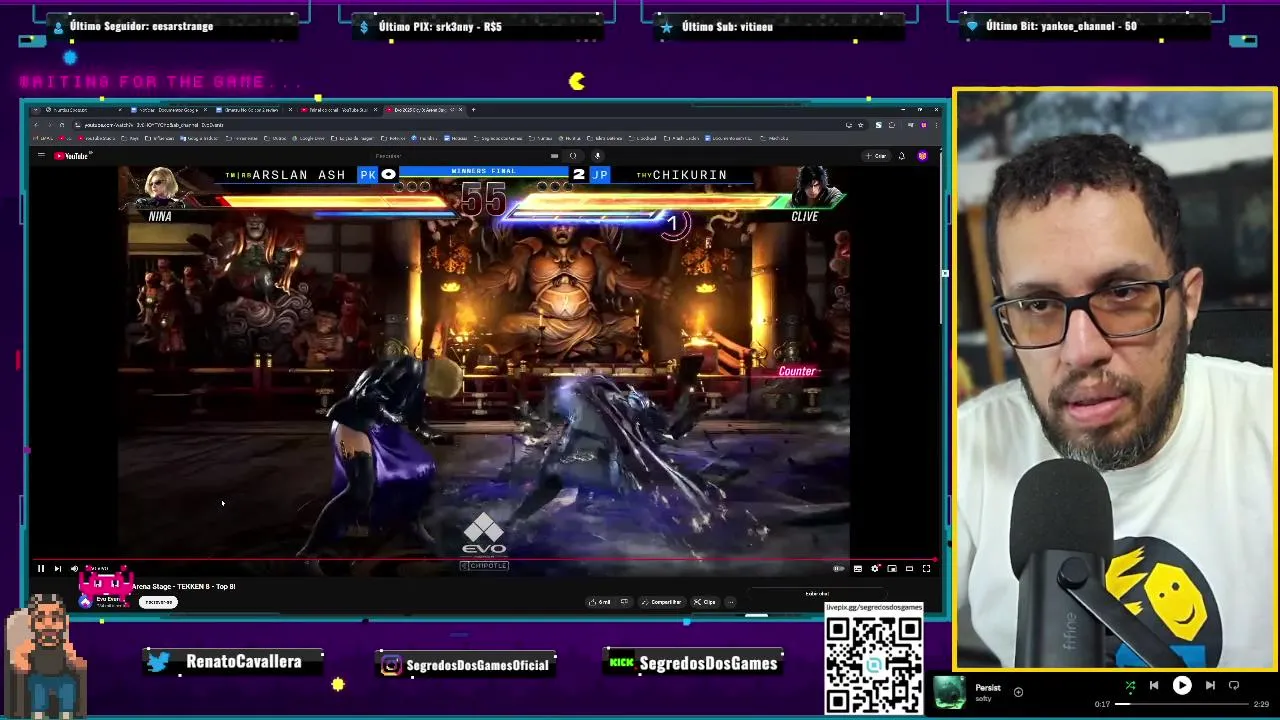This screenshot has width=1280, height=720.
Task: Open a new browser tab with plus
Action: click(x=474, y=110)
